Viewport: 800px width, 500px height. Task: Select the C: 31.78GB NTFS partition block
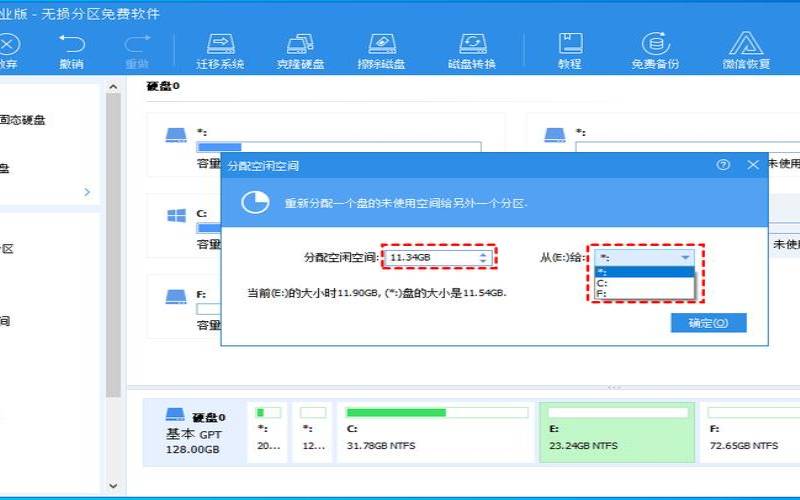437,432
